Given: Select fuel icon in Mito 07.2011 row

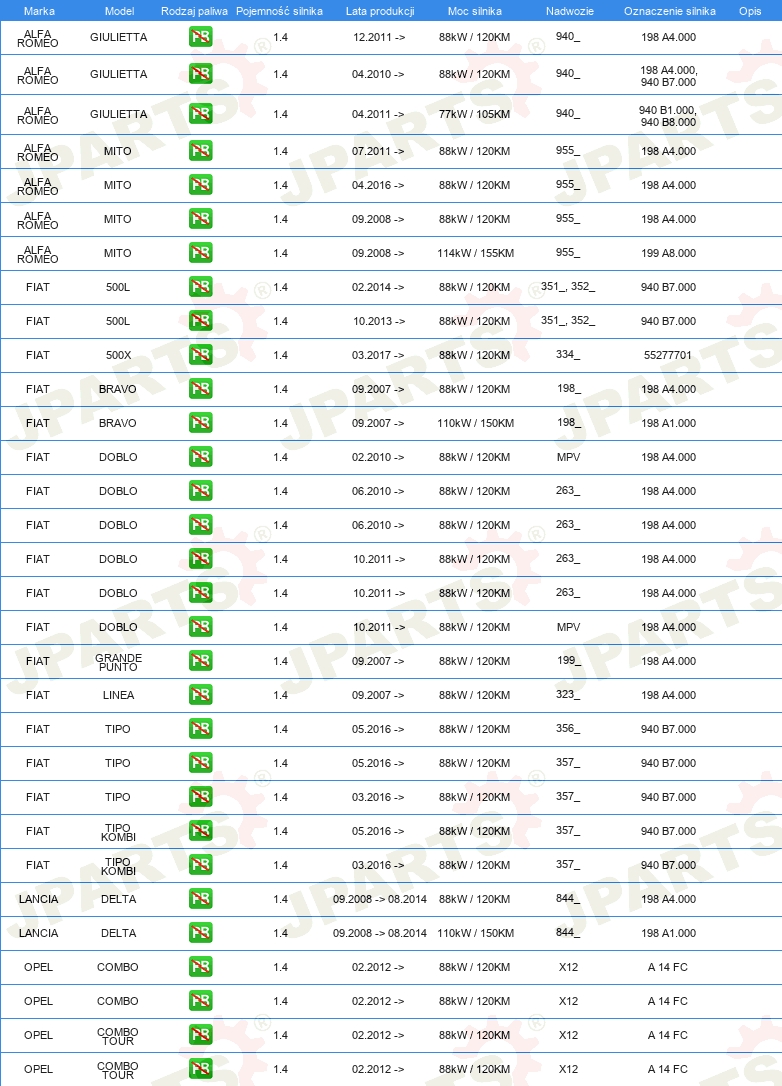Looking at the screenshot, I should (200, 150).
